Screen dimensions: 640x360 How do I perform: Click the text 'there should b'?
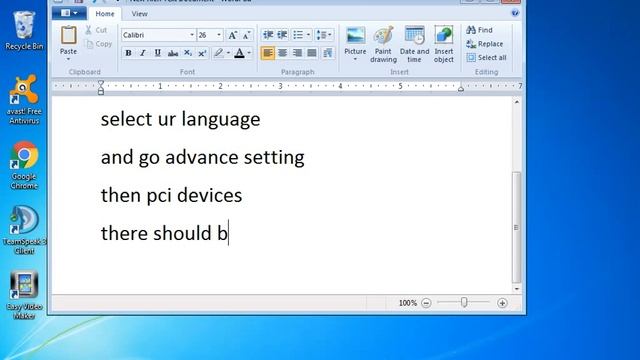(x=164, y=233)
